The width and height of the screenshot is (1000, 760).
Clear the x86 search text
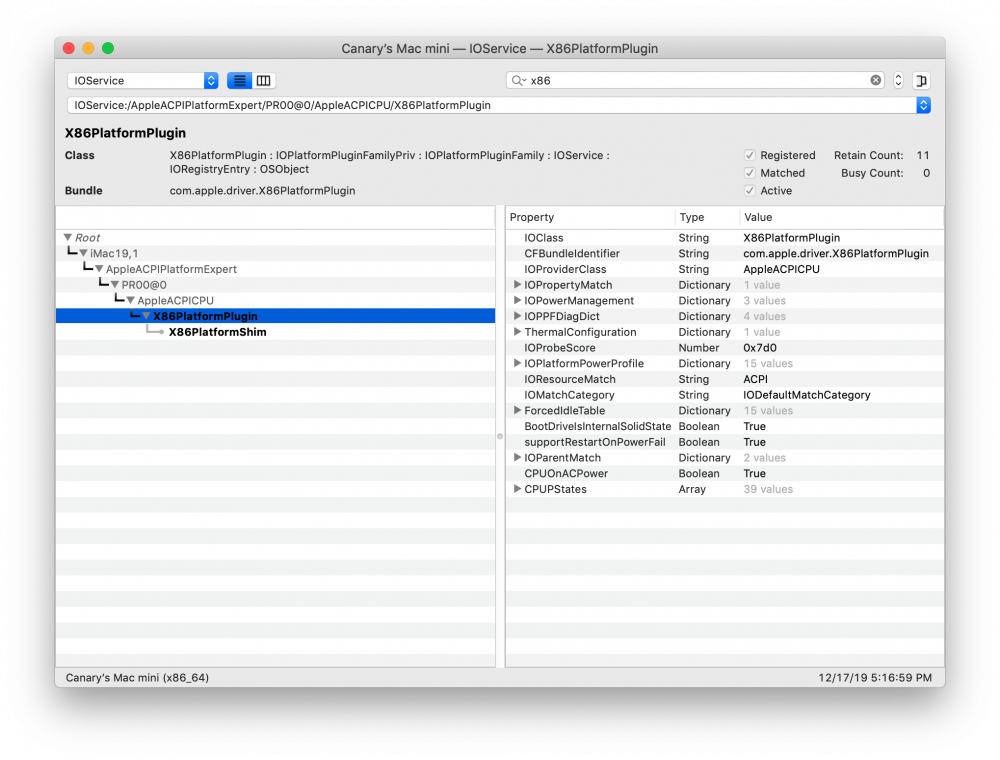(876, 80)
